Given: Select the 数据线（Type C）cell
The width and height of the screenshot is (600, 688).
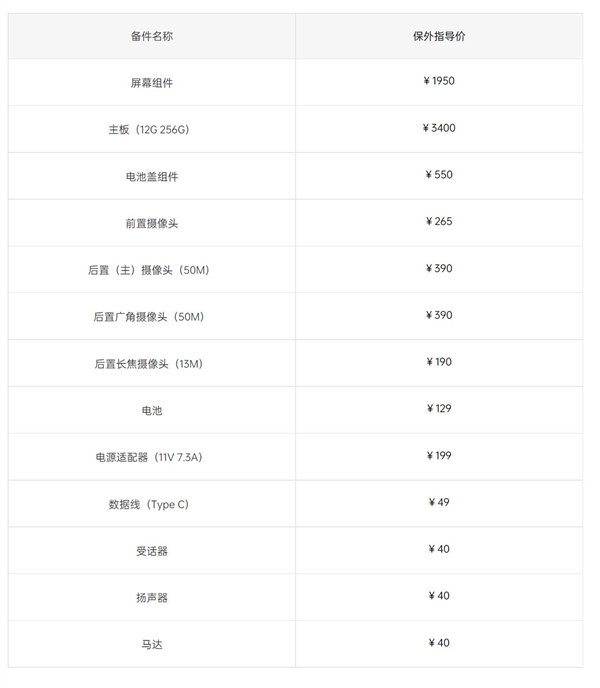Looking at the screenshot, I should click(152, 504).
